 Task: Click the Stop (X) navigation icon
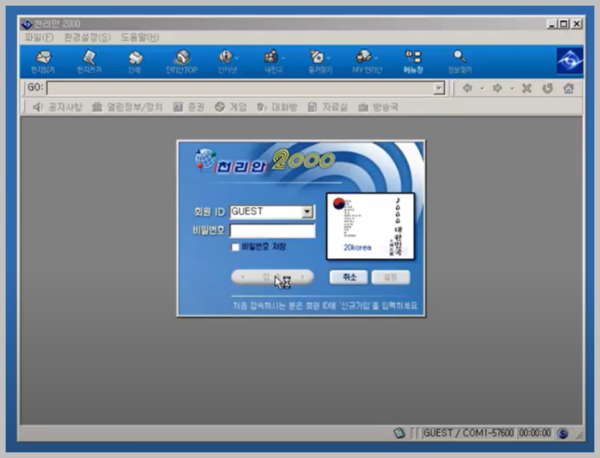pyautogui.click(x=527, y=88)
